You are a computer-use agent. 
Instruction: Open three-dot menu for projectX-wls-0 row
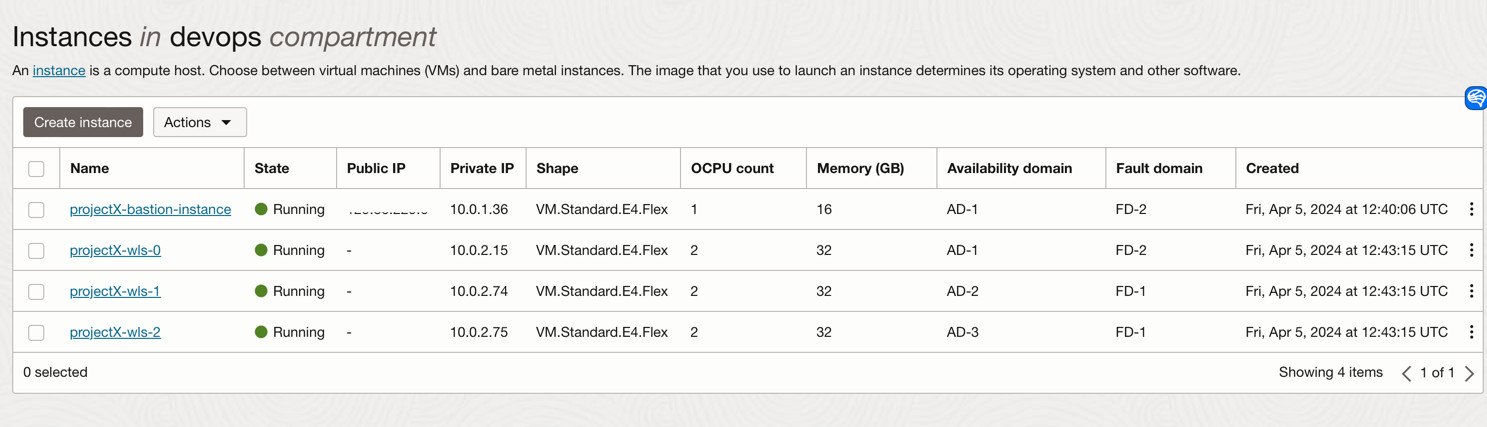[1471, 250]
